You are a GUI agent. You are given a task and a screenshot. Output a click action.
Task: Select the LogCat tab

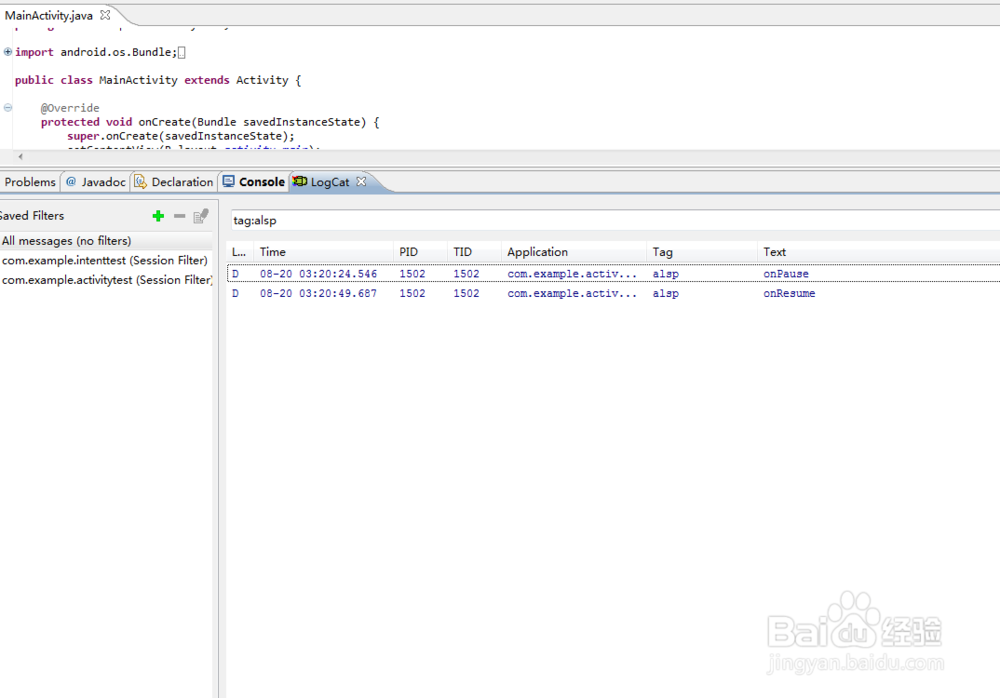[330, 182]
